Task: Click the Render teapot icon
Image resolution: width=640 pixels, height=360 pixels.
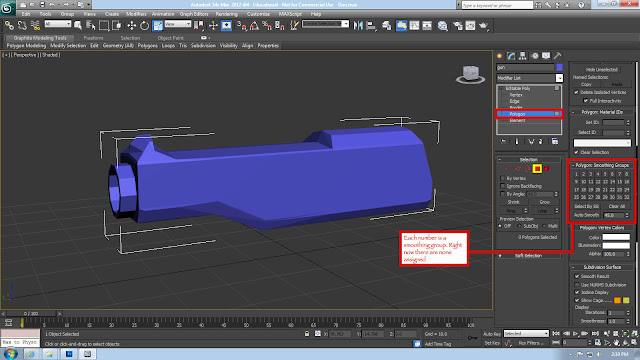Action: tap(484, 26)
